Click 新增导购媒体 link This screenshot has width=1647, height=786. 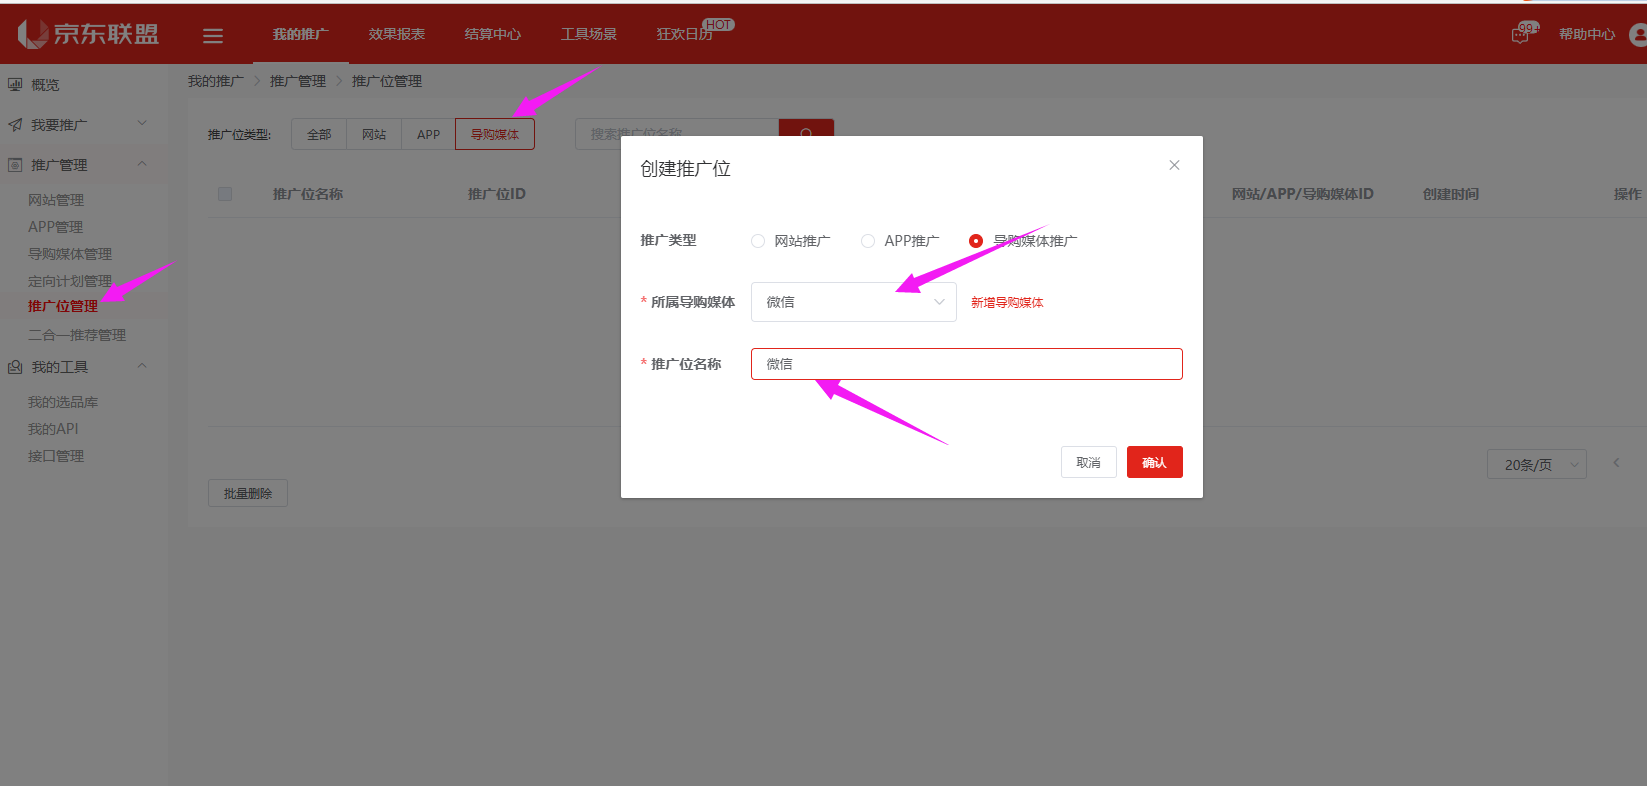pyautogui.click(x=1007, y=302)
